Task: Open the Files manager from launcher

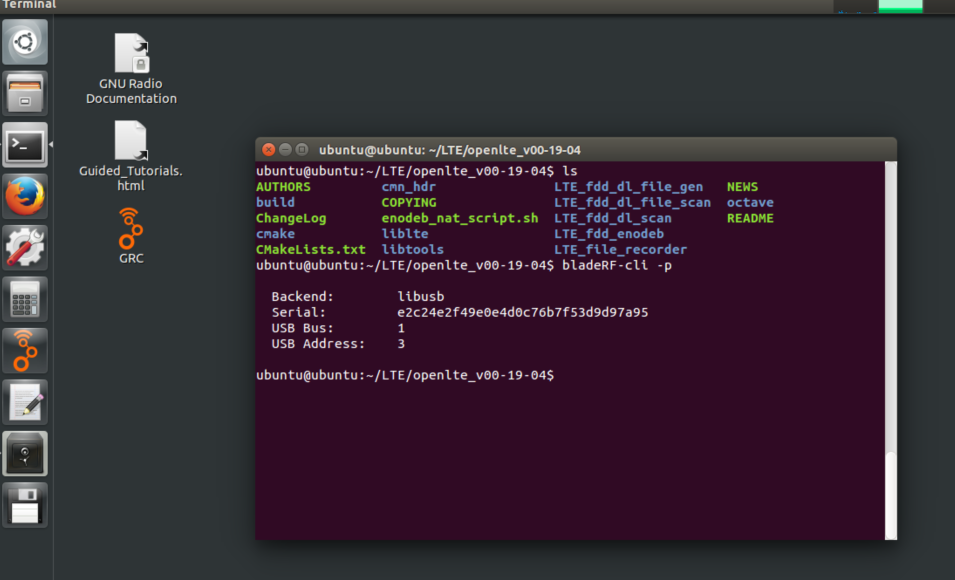Action: coord(25,94)
